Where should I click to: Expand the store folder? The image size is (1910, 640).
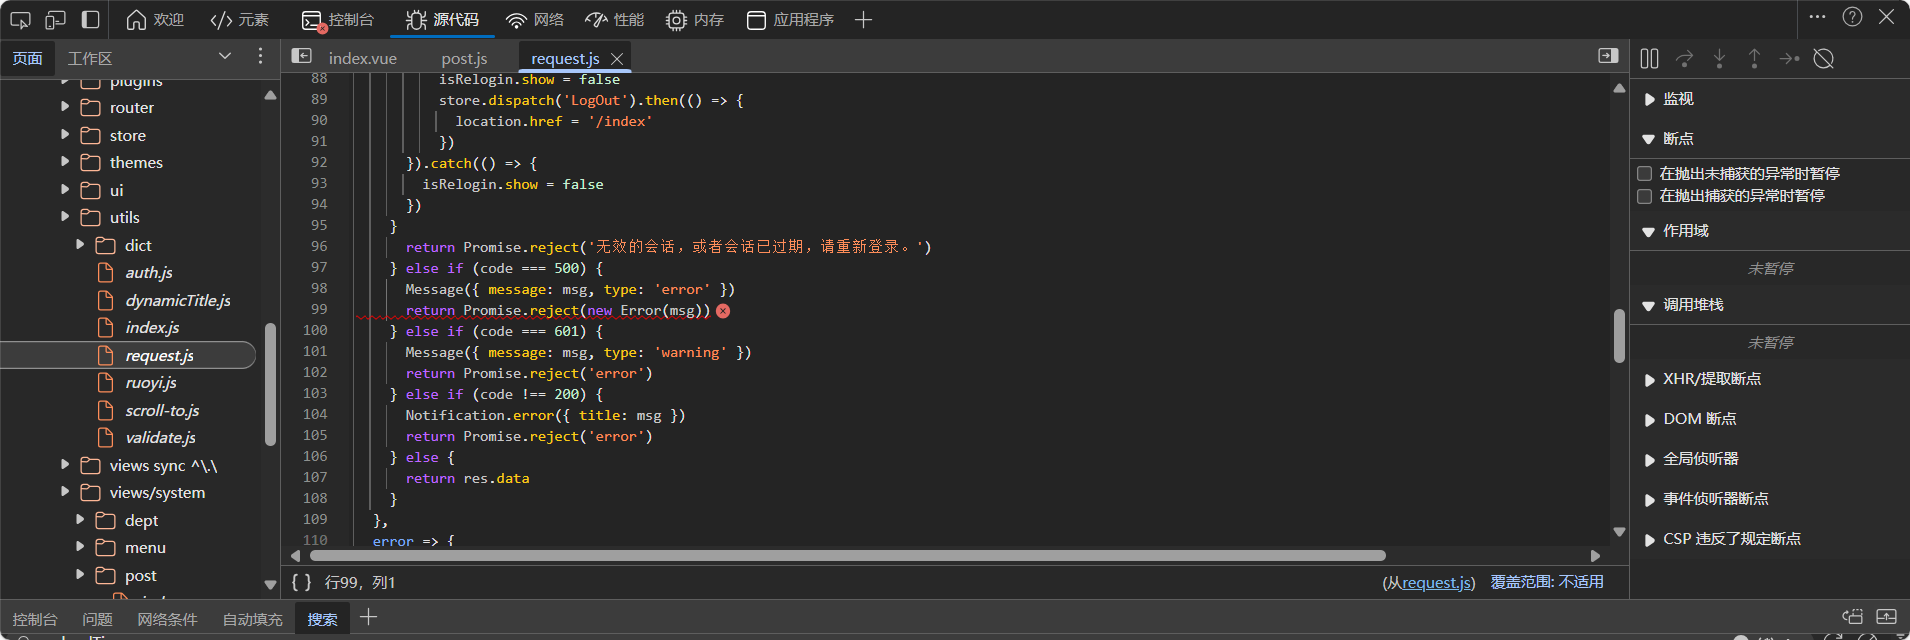pyautogui.click(x=65, y=135)
